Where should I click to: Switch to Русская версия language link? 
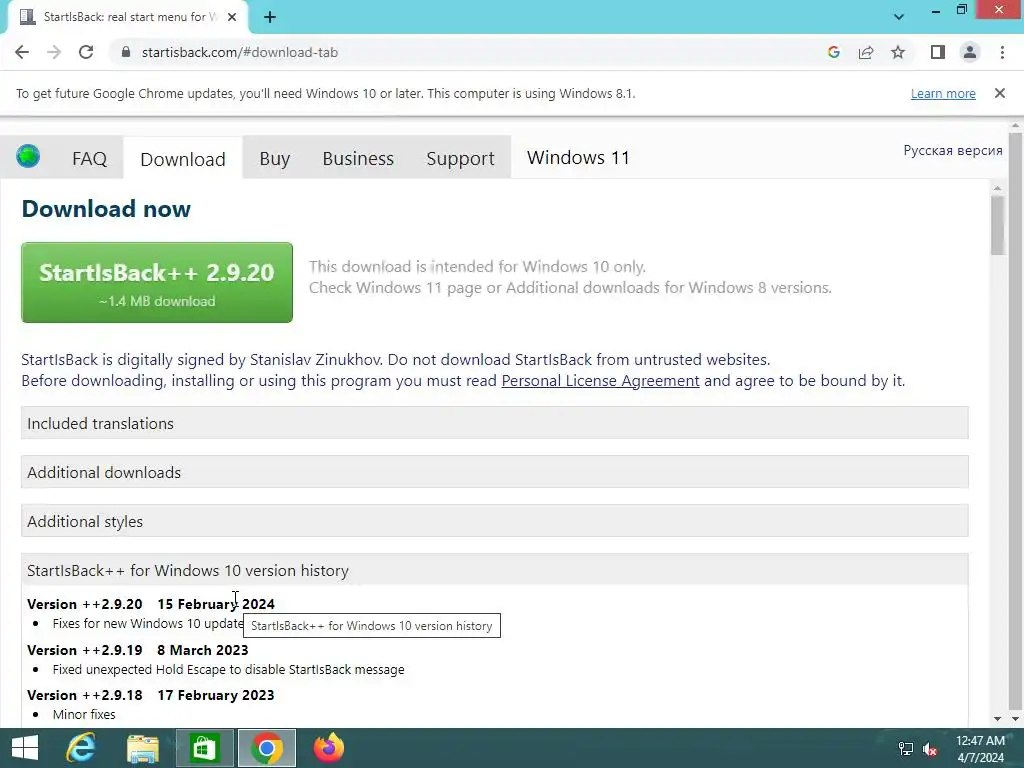[x=953, y=150]
